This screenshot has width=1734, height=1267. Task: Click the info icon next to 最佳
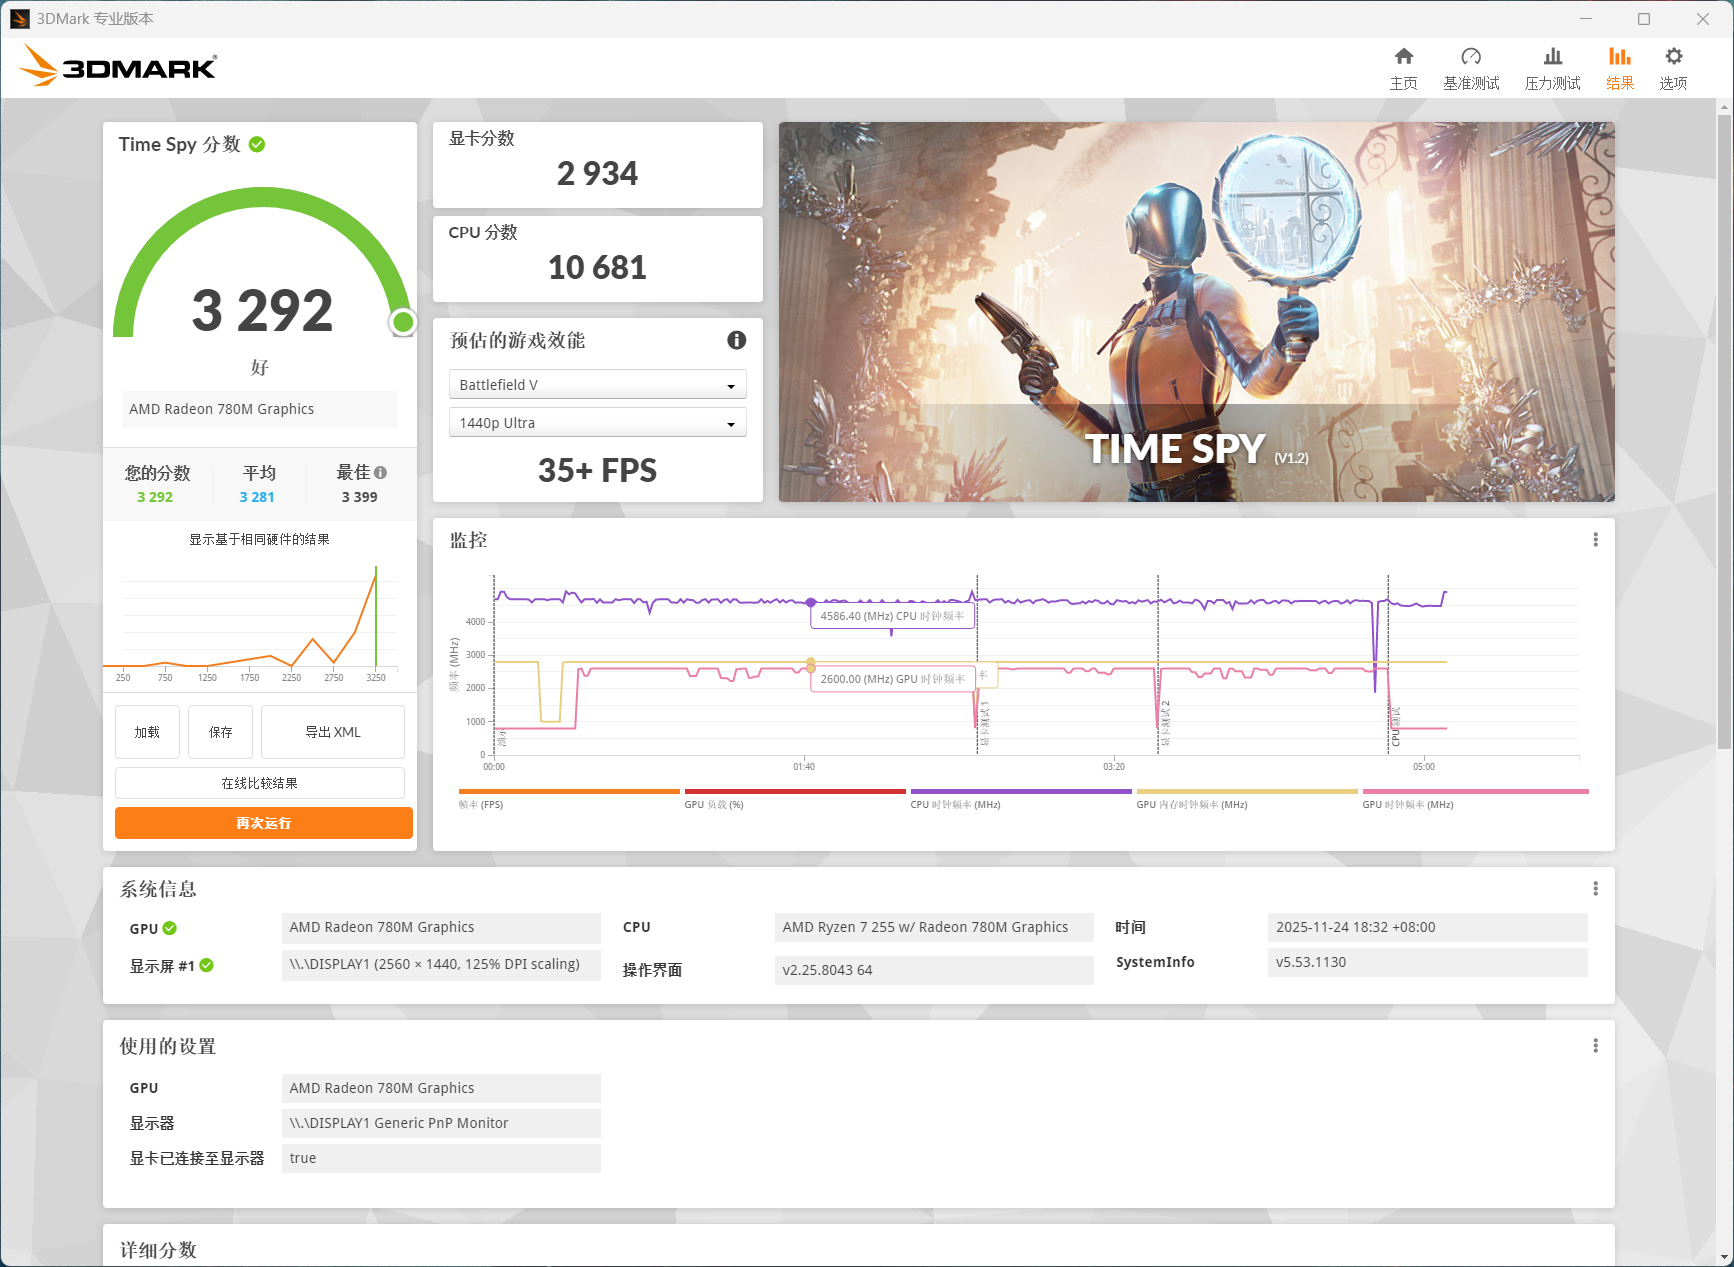coord(380,472)
